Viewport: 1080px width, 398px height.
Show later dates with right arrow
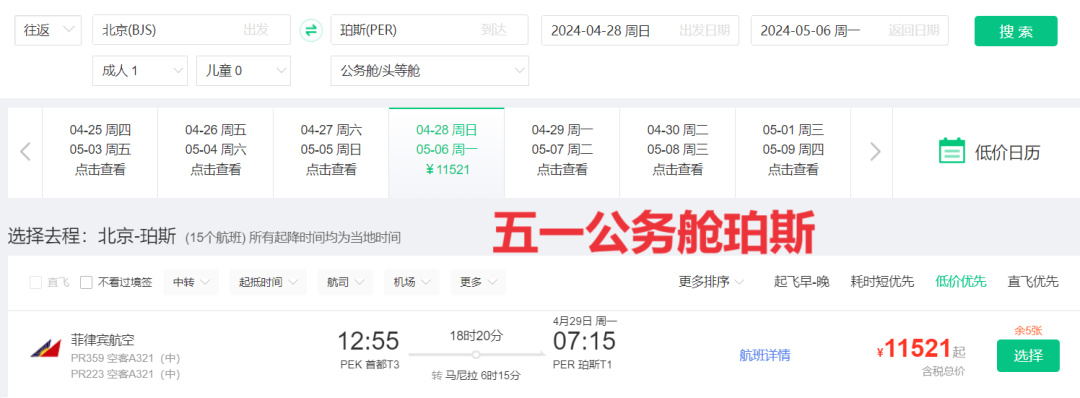(875, 151)
